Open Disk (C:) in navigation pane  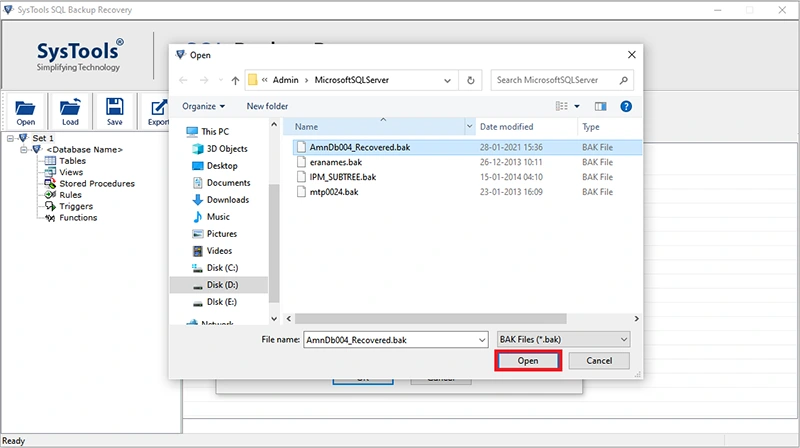click(215, 268)
